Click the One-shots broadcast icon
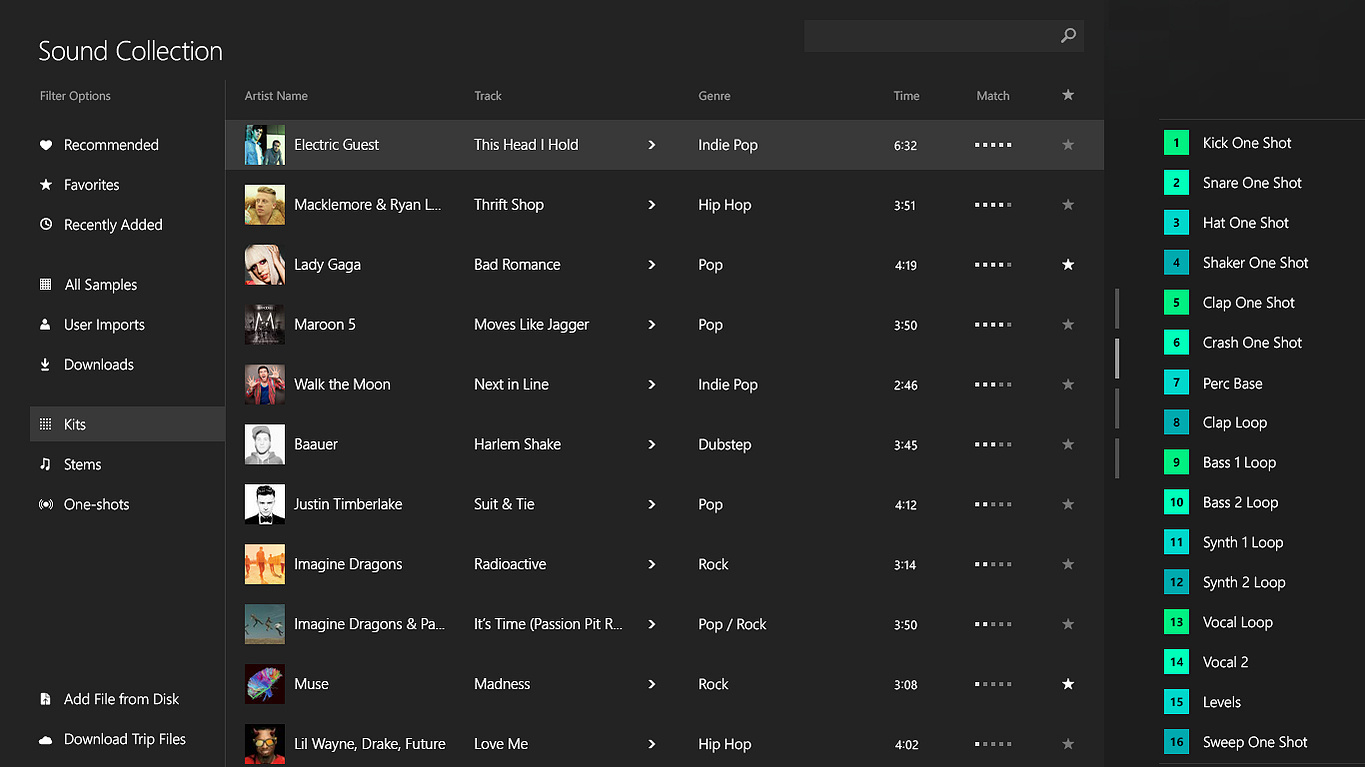The image size is (1365, 767). pyautogui.click(x=45, y=505)
